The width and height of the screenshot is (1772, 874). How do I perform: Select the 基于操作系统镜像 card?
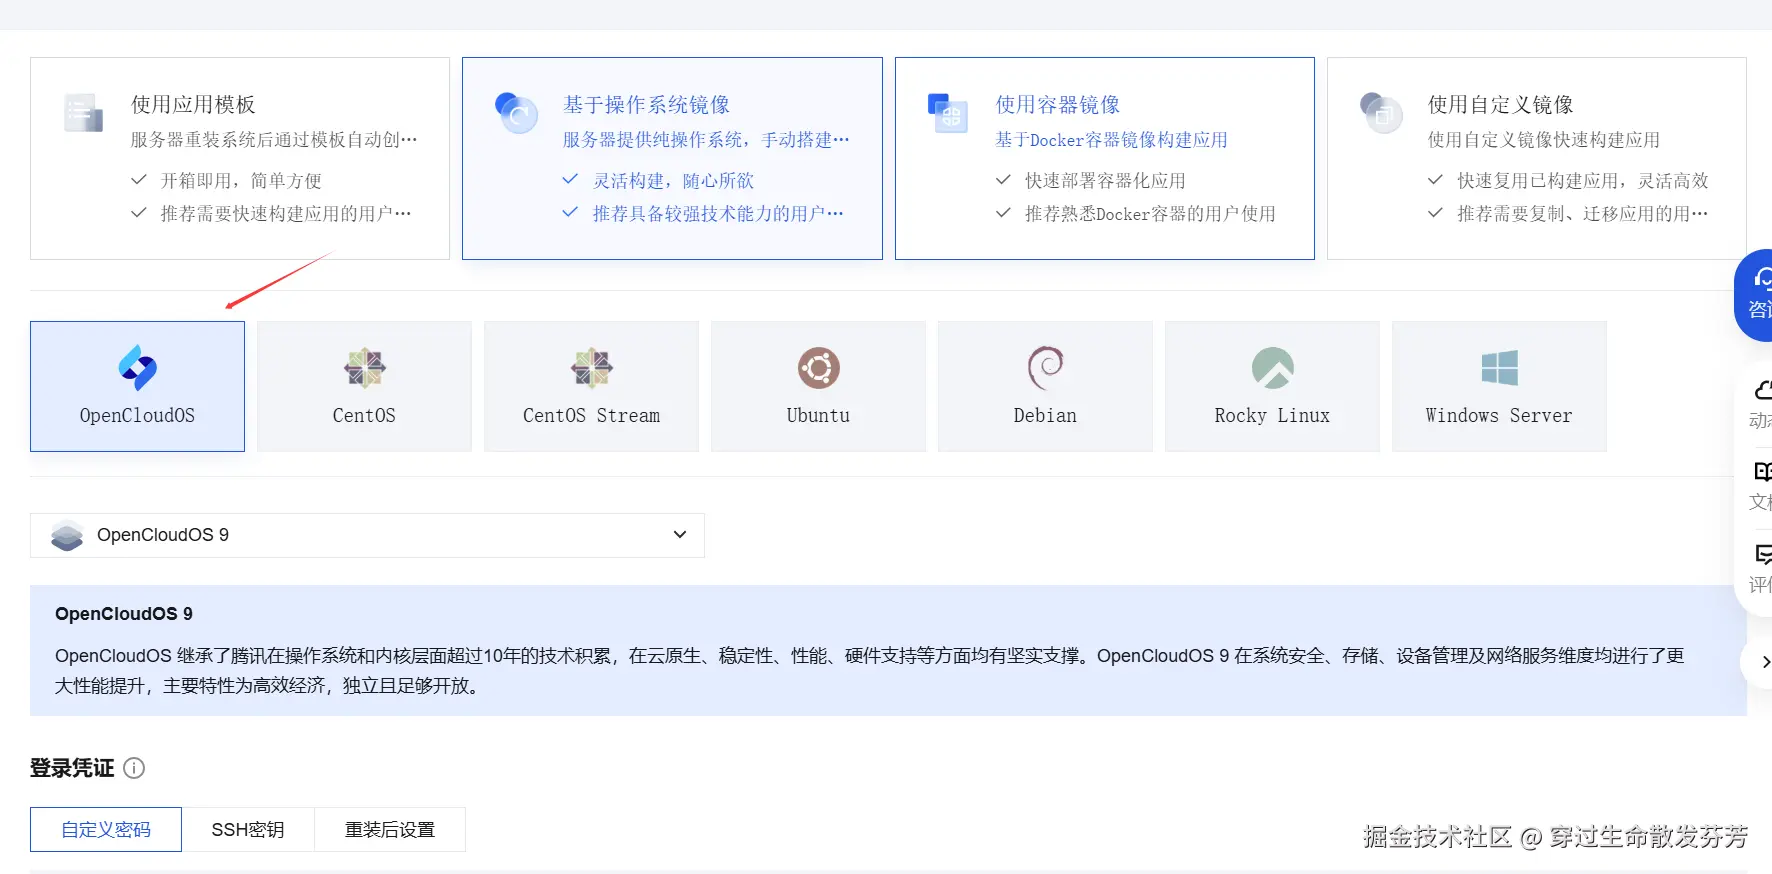pyautogui.click(x=672, y=158)
